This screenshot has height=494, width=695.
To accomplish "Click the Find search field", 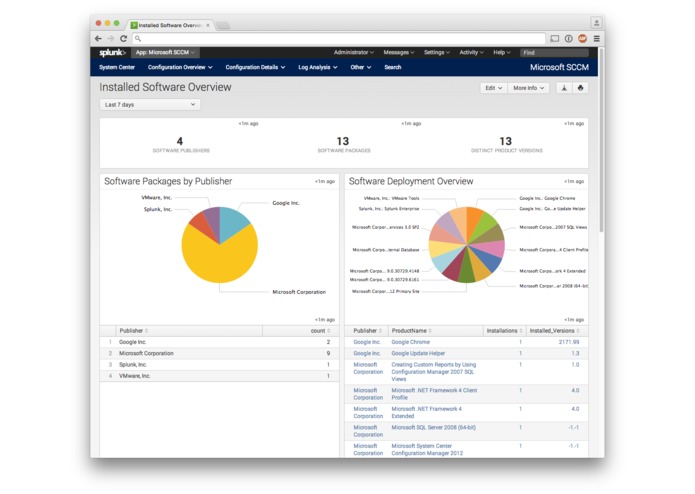I will [554, 52].
